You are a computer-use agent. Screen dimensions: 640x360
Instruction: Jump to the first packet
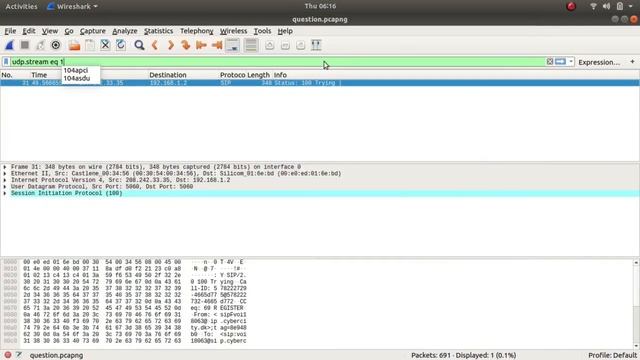pyautogui.click(x=201, y=45)
